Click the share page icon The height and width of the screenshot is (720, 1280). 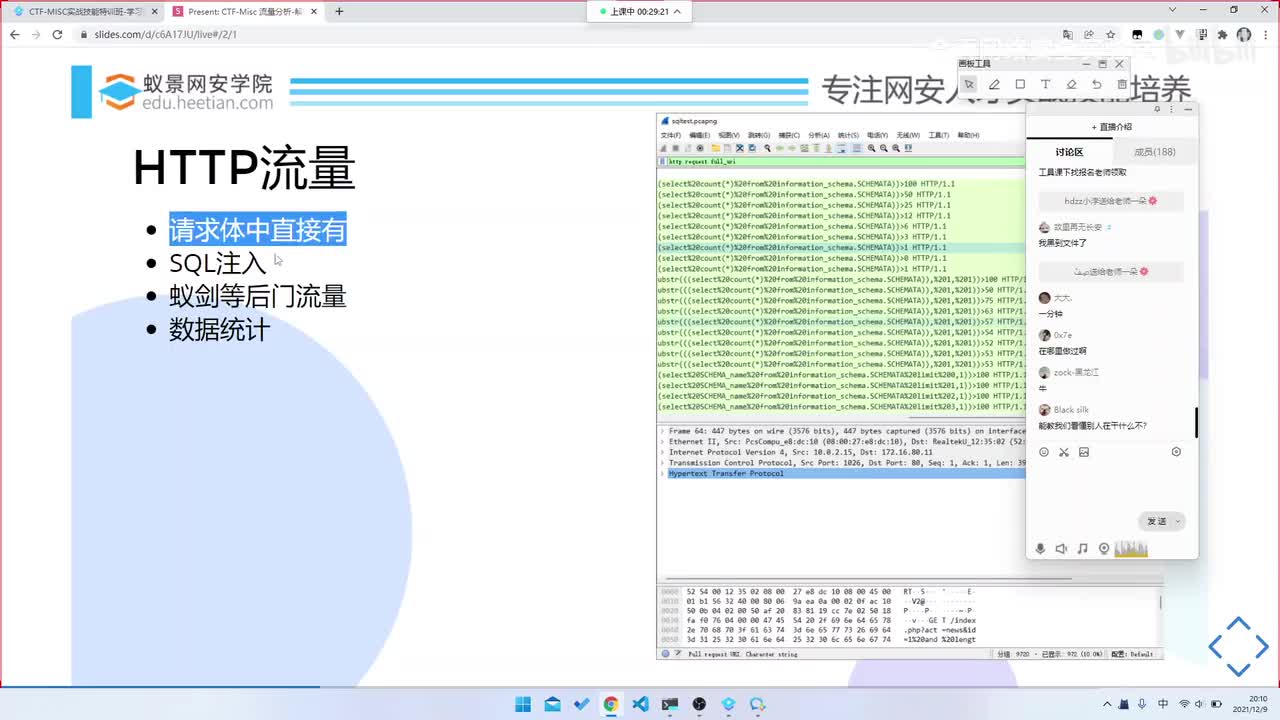(1090, 34)
